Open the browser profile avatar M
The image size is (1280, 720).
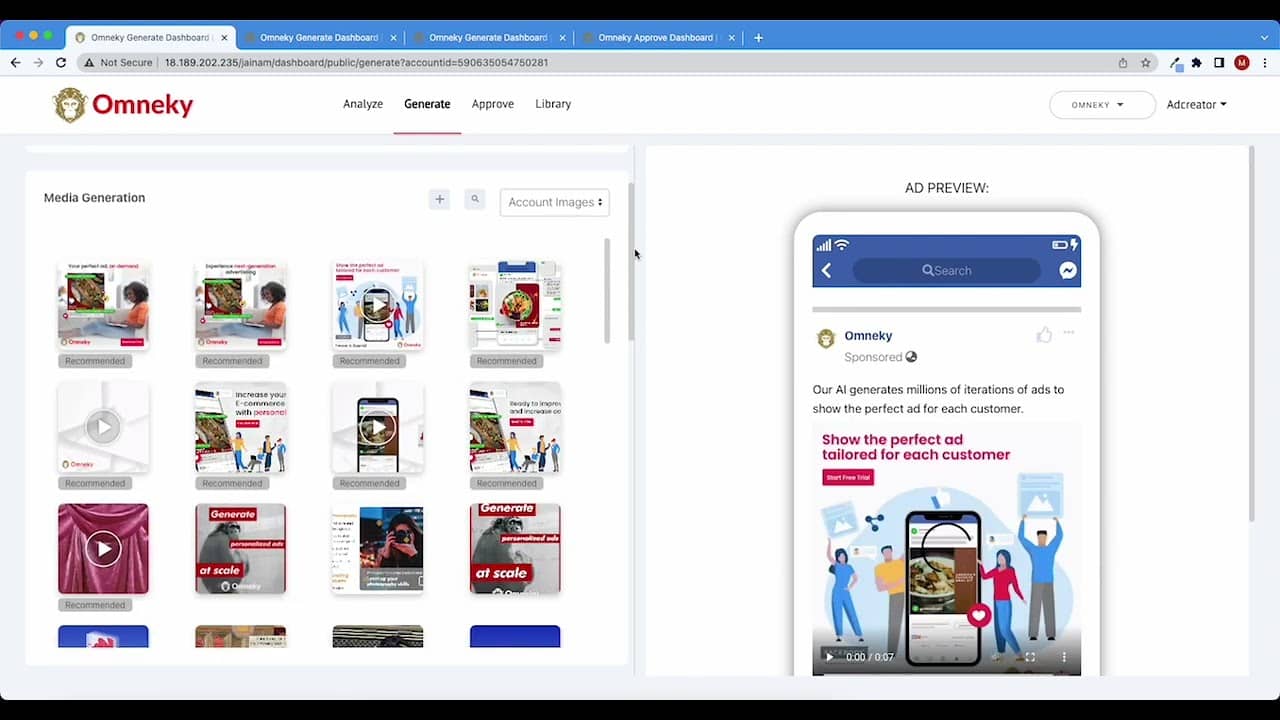[1242, 62]
